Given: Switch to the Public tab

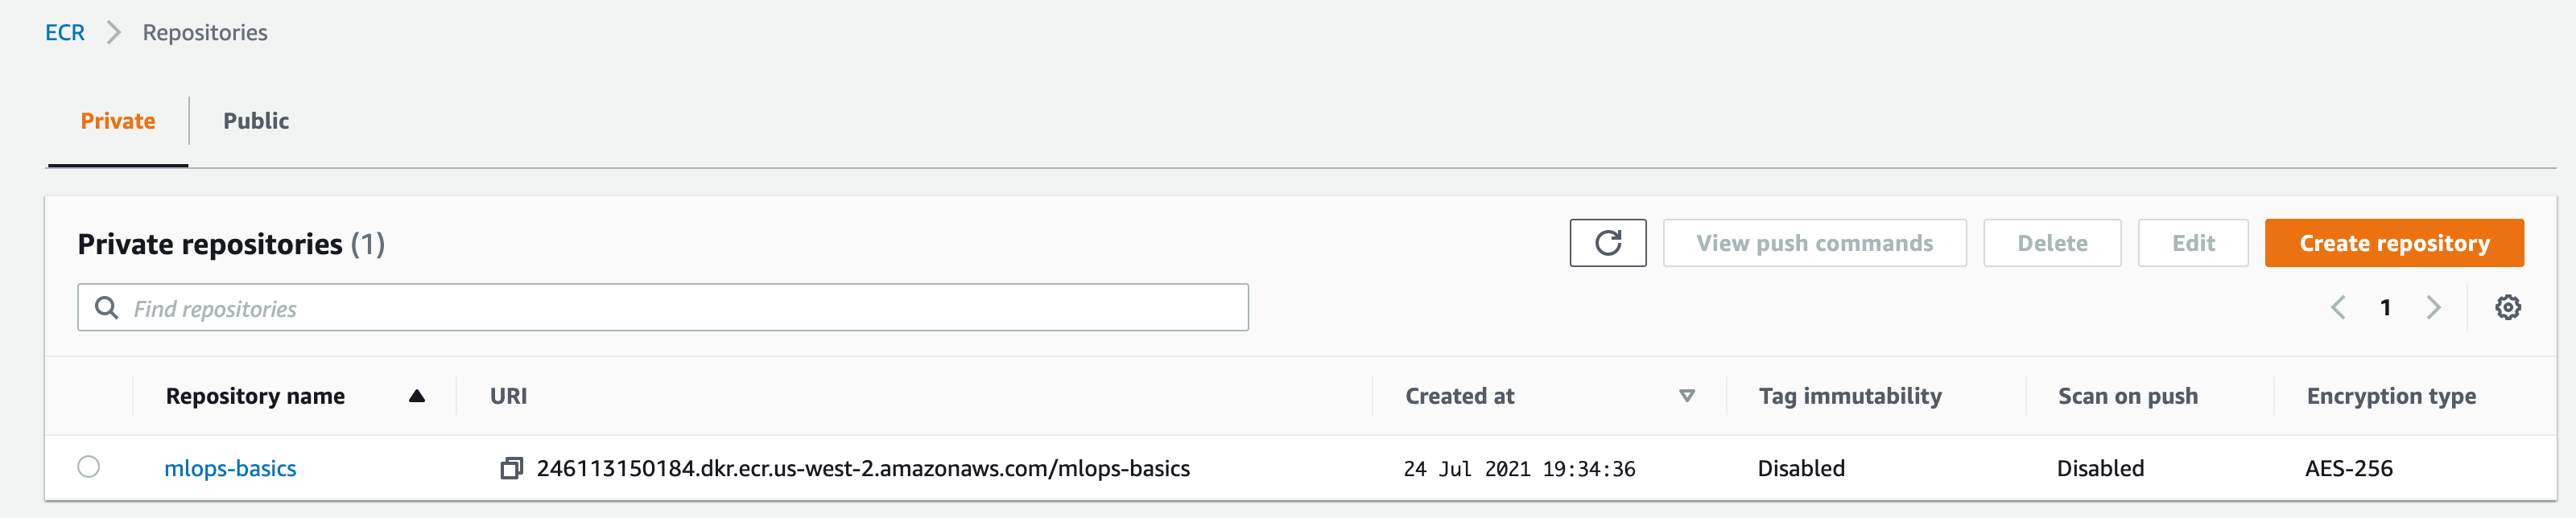Looking at the screenshot, I should pos(256,121).
